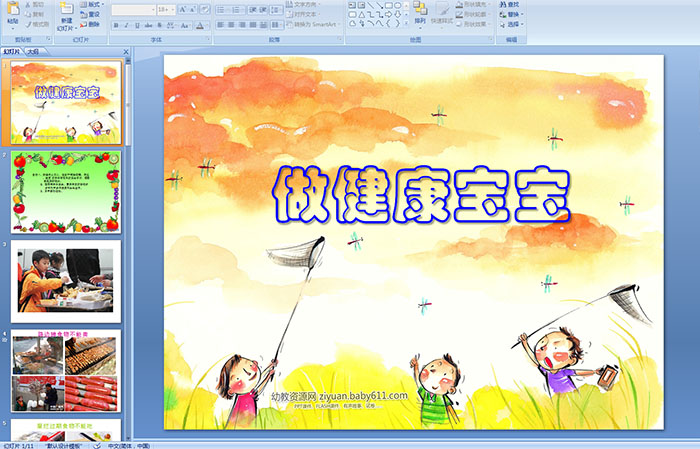
Task: Select the Triangle shape
Action: tap(362, 15)
